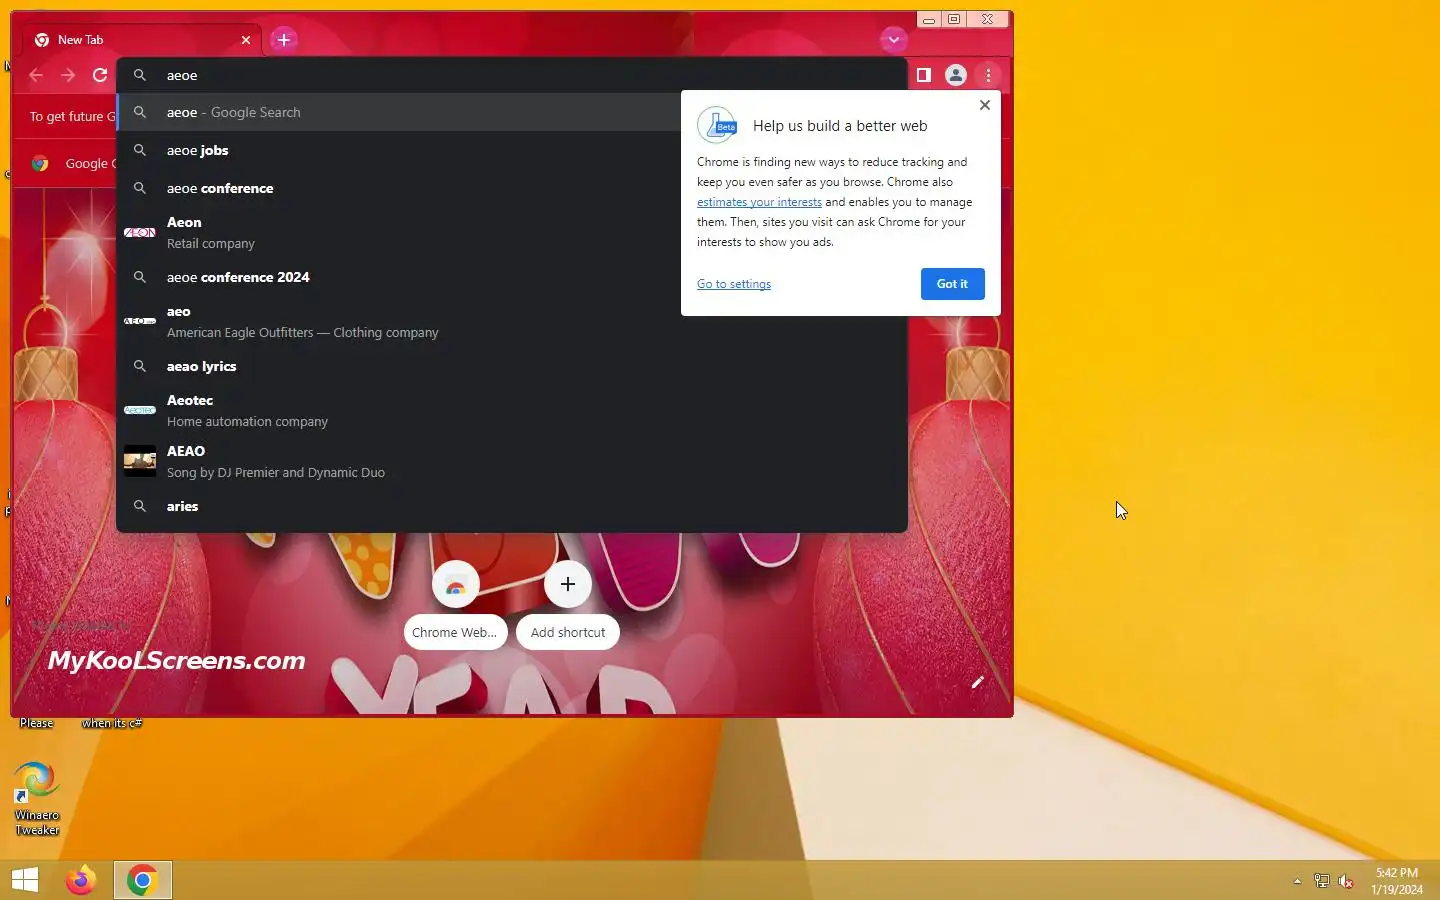Click the Aeon logo thumbnail
The image size is (1440, 900).
coord(140,232)
